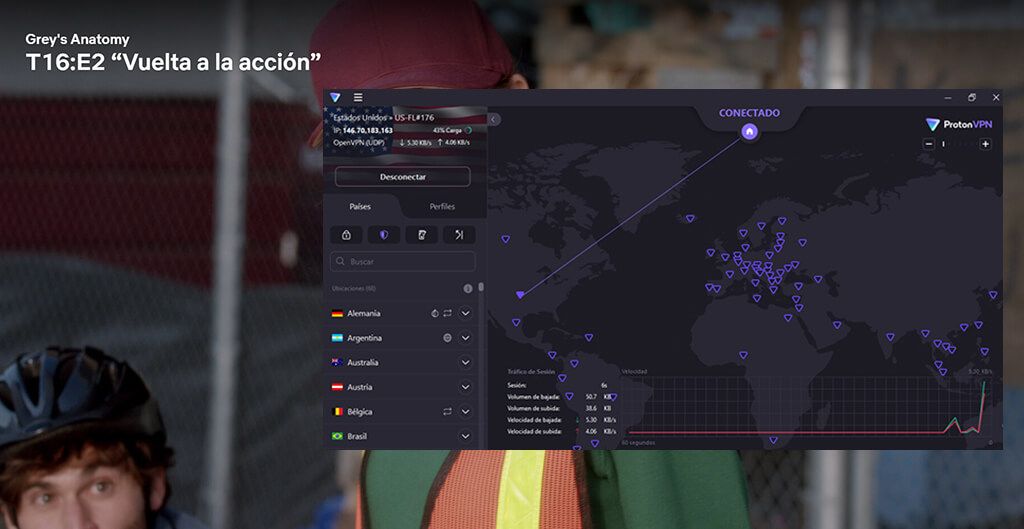Click Alemania's Tor onion icon
Image resolution: width=1024 pixels, height=529 pixels.
pyautogui.click(x=435, y=313)
